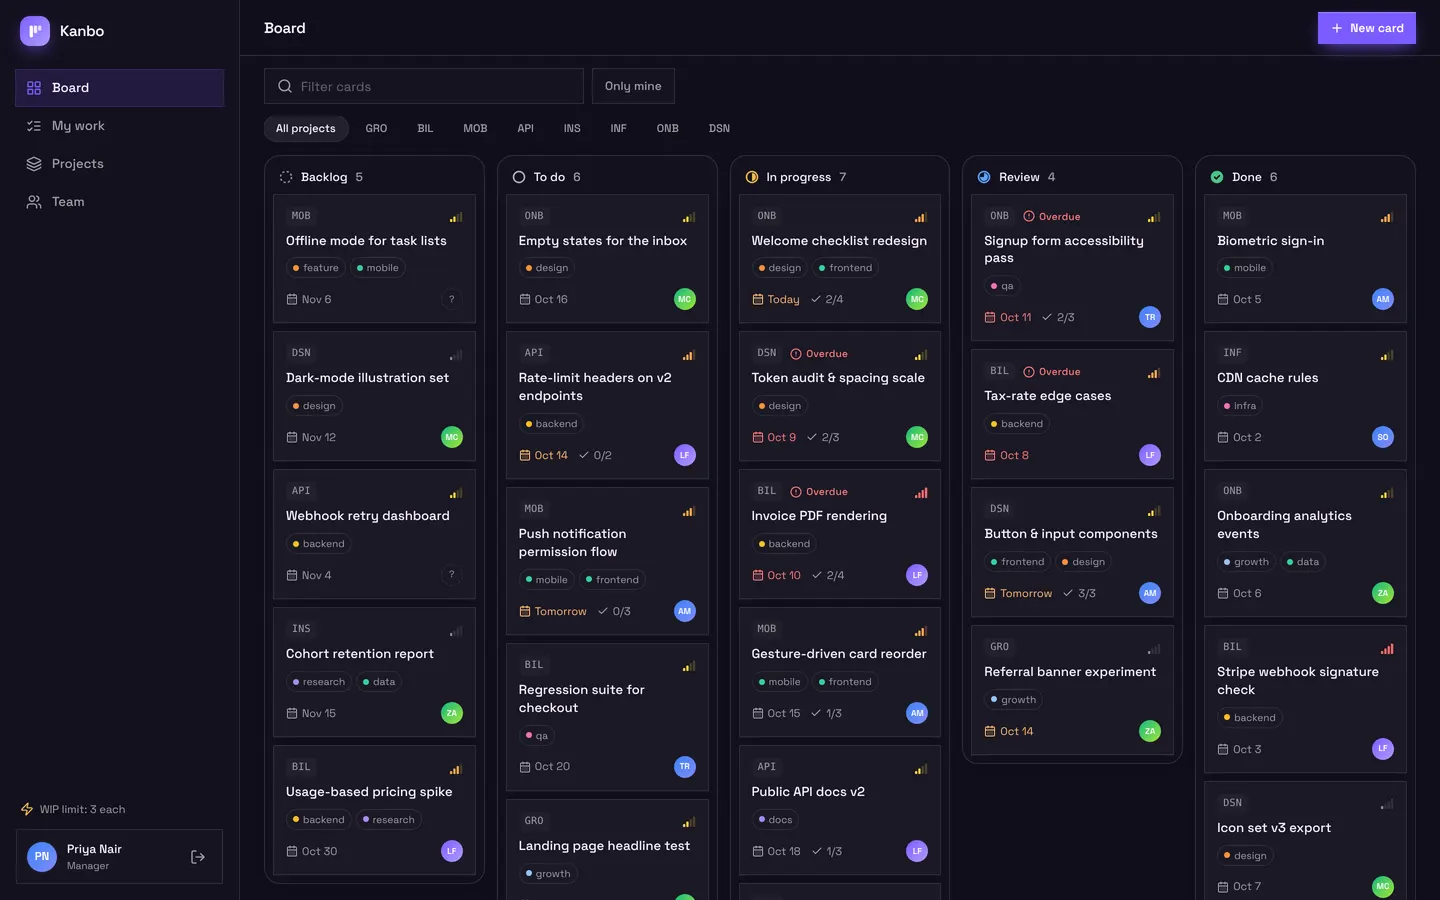Click the In progress column status icon

coord(752,177)
